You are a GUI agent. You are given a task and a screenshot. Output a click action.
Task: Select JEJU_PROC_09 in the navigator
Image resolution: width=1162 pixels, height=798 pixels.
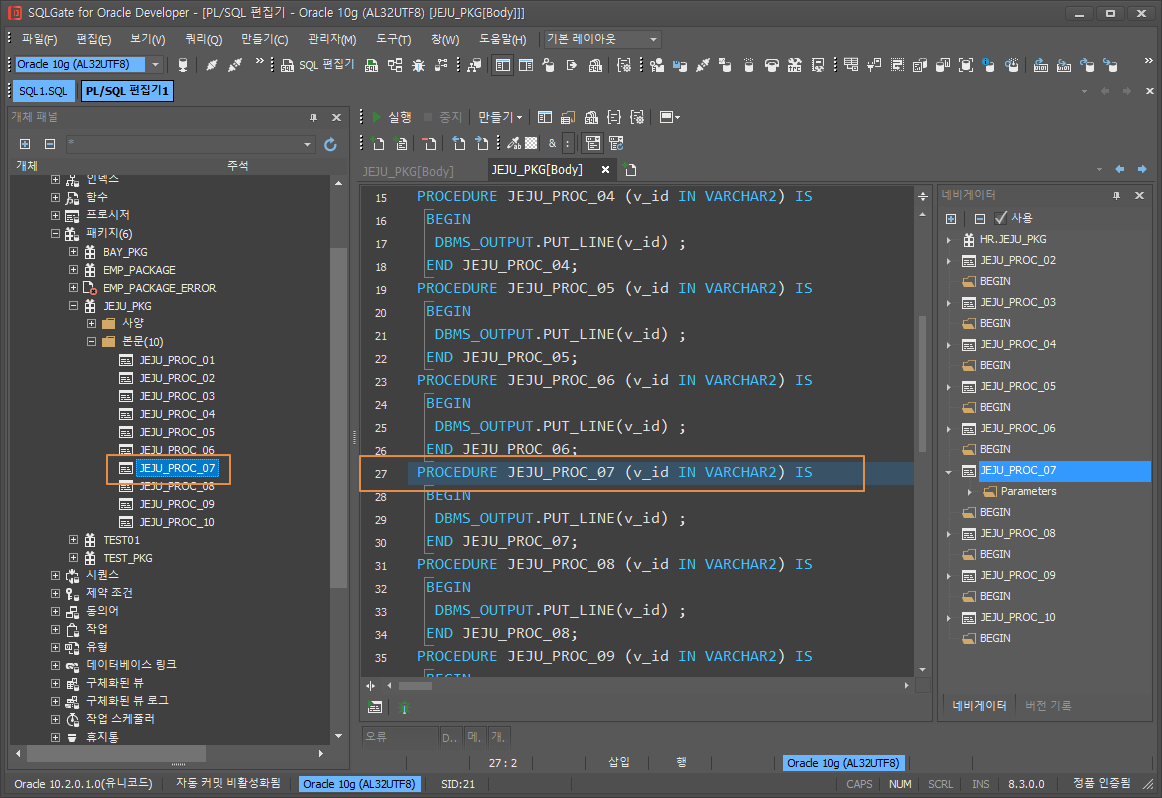click(1017, 575)
